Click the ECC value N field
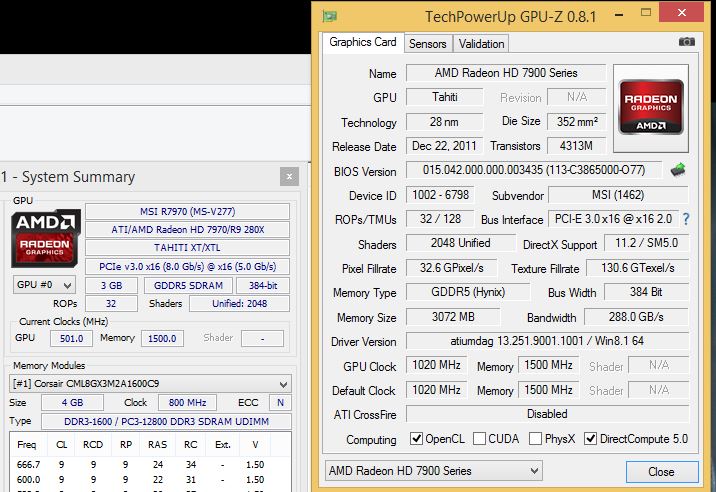This screenshot has width=716, height=492. (x=280, y=402)
